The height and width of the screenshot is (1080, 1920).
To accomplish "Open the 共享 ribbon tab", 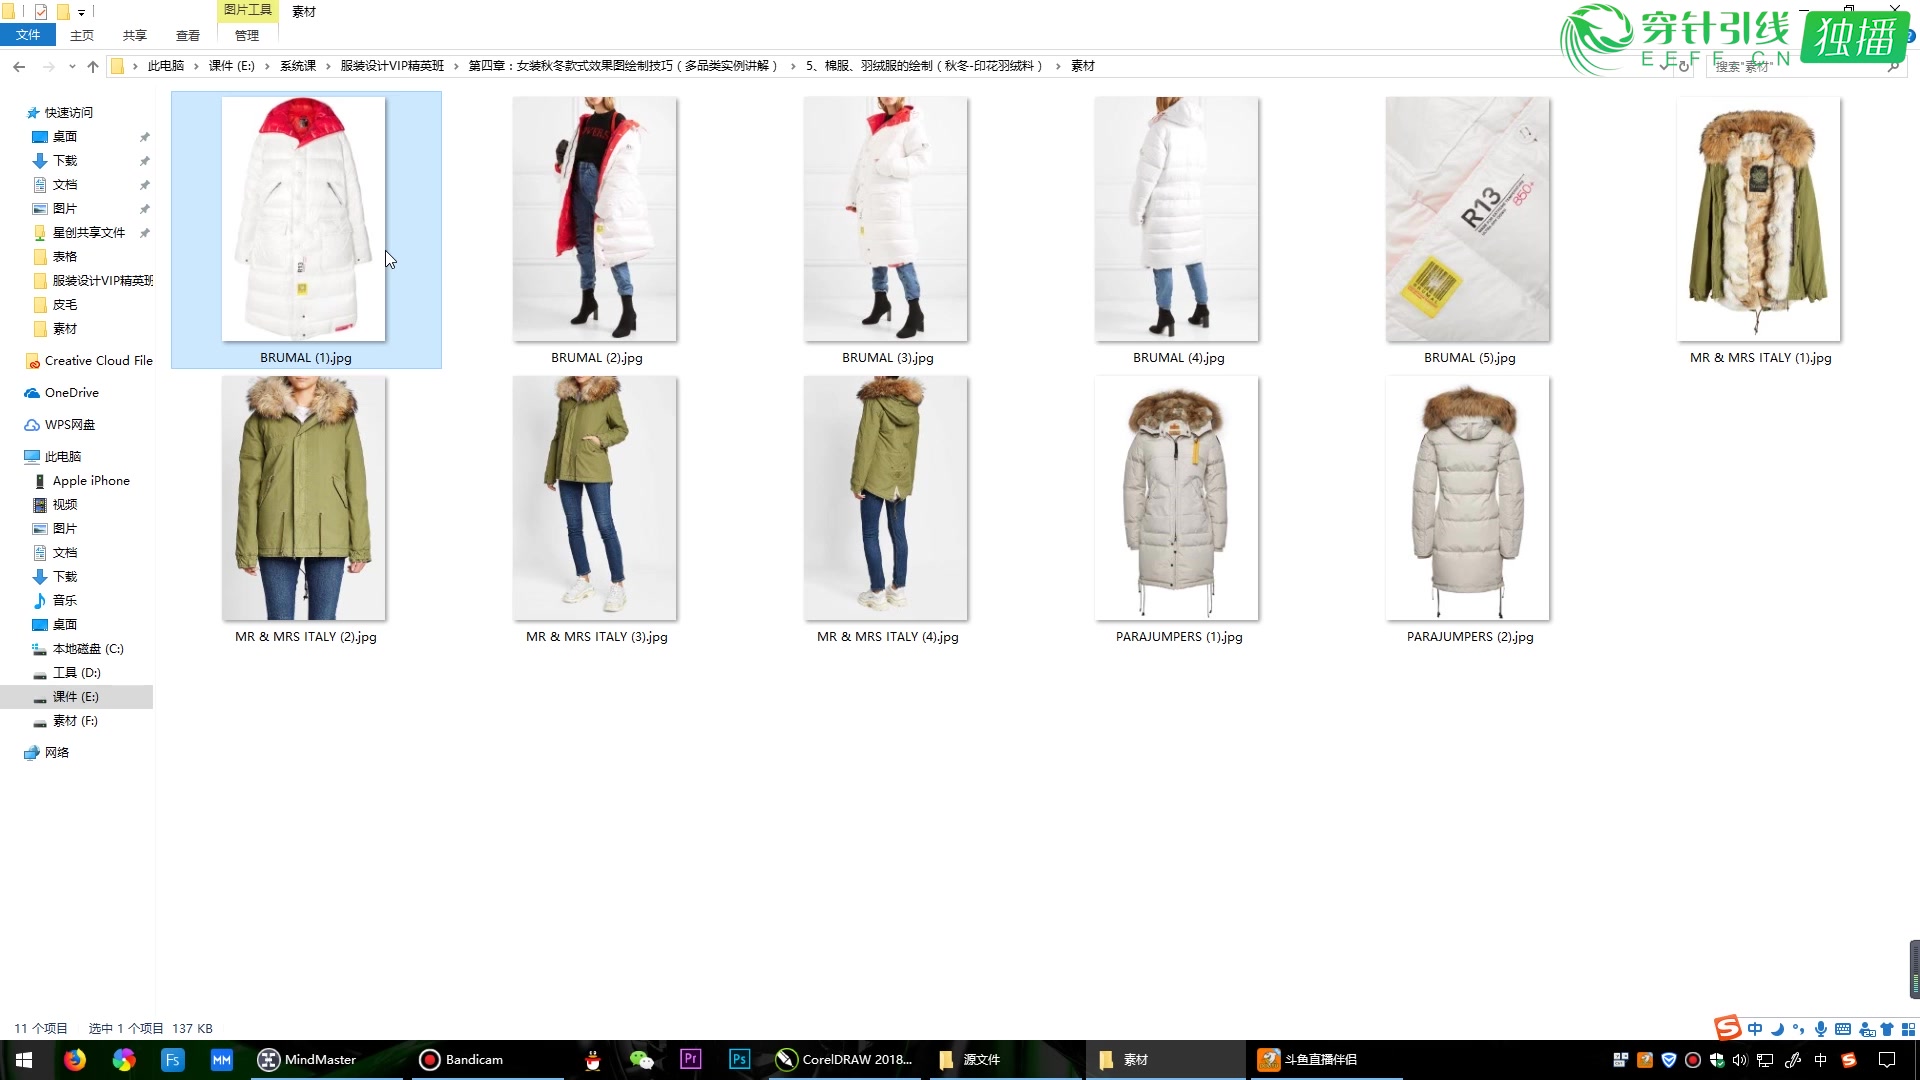I will click(x=134, y=36).
